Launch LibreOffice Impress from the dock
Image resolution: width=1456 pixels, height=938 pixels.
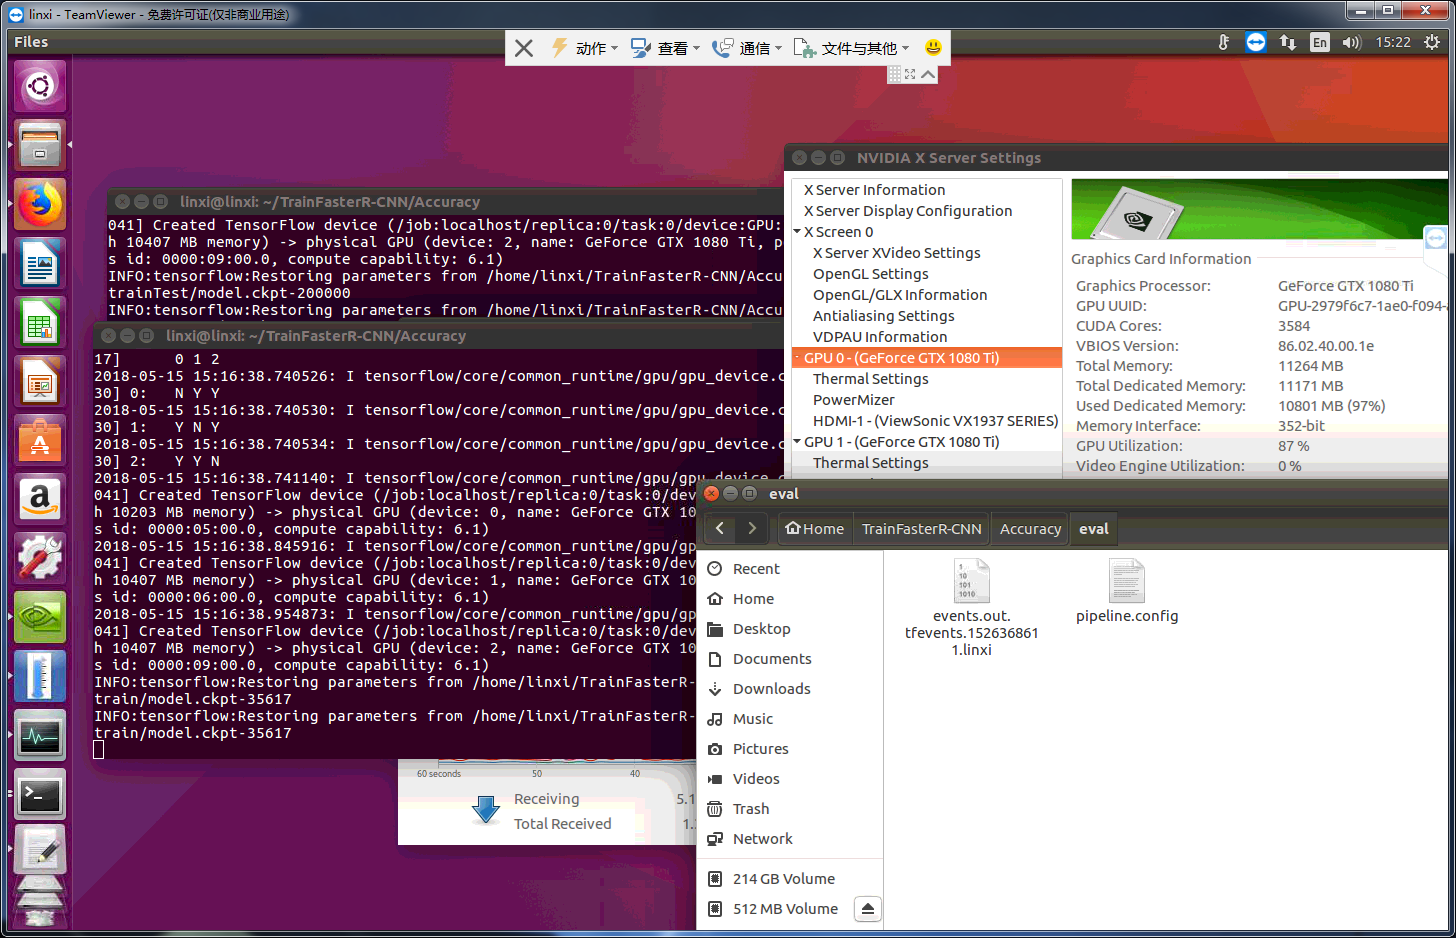point(40,381)
